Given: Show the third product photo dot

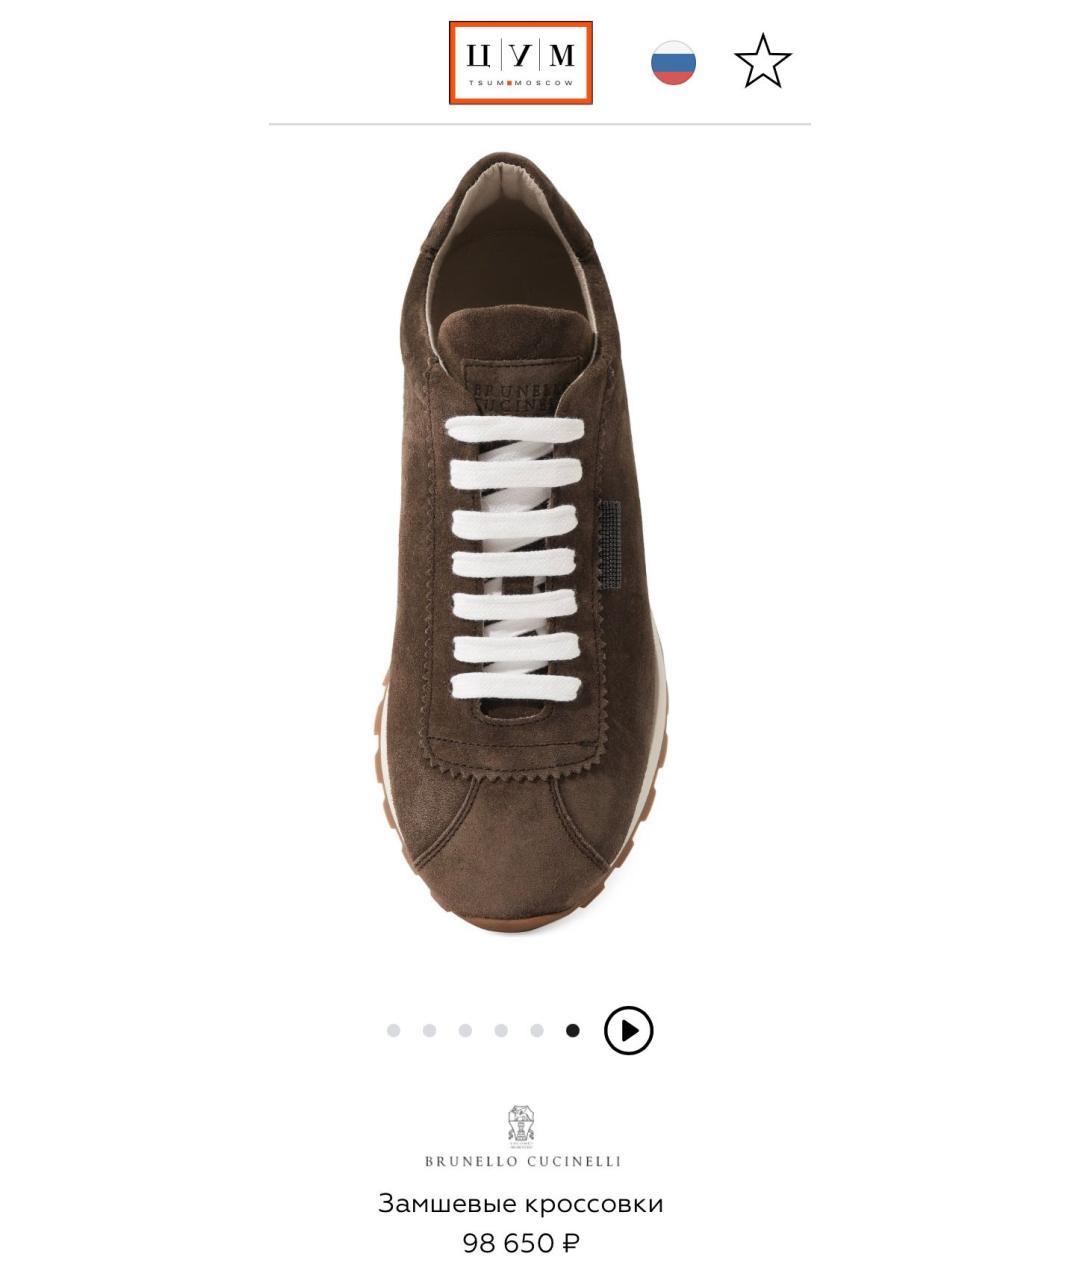Looking at the screenshot, I should click(465, 1031).
